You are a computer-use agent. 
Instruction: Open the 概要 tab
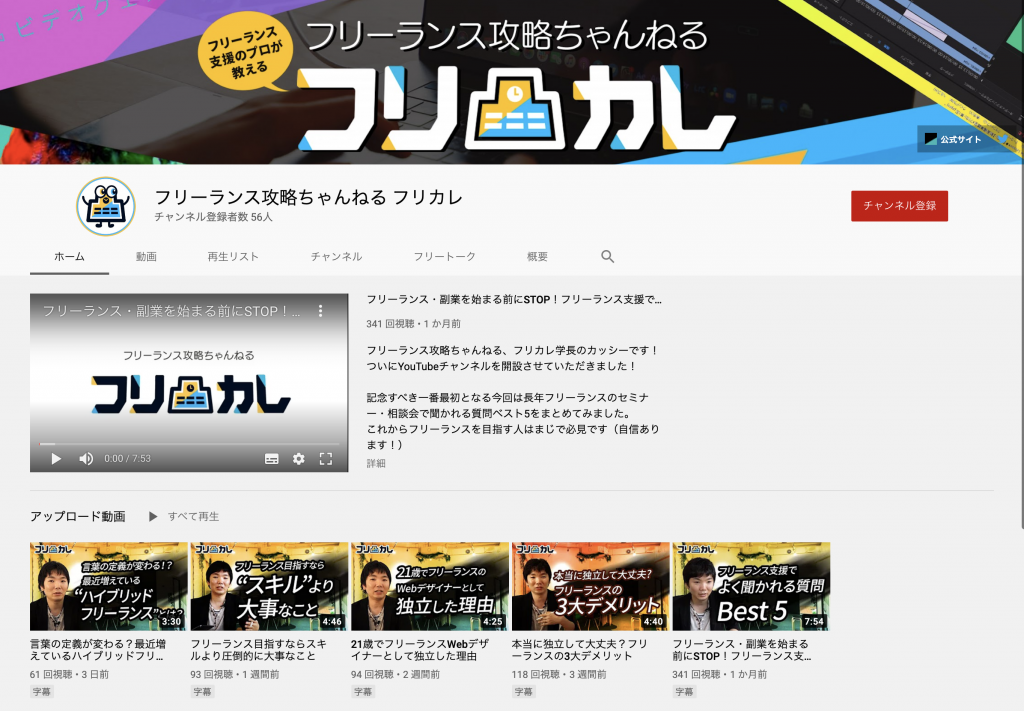[x=537, y=257]
